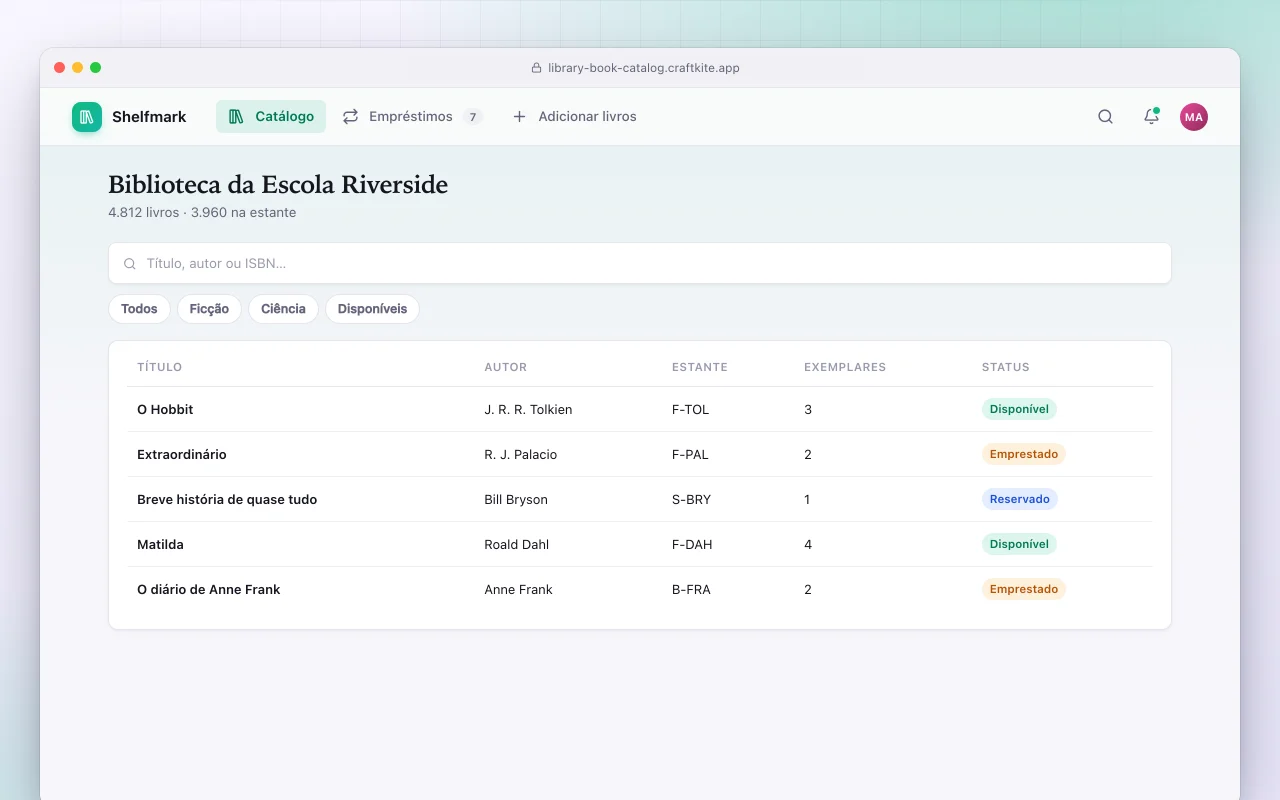Click the Reservado status badge

(x=1020, y=499)
